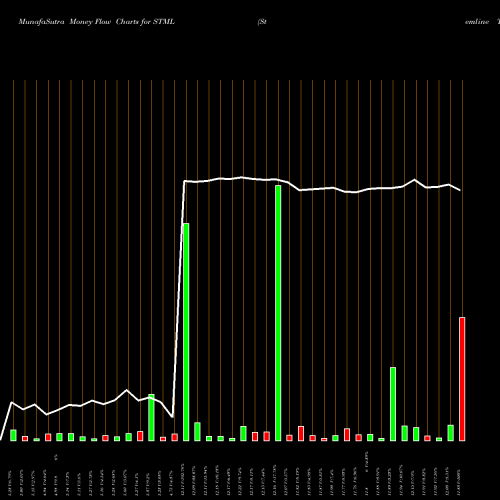Select the second-tallest green bar at the price jump

click(186, 332)
